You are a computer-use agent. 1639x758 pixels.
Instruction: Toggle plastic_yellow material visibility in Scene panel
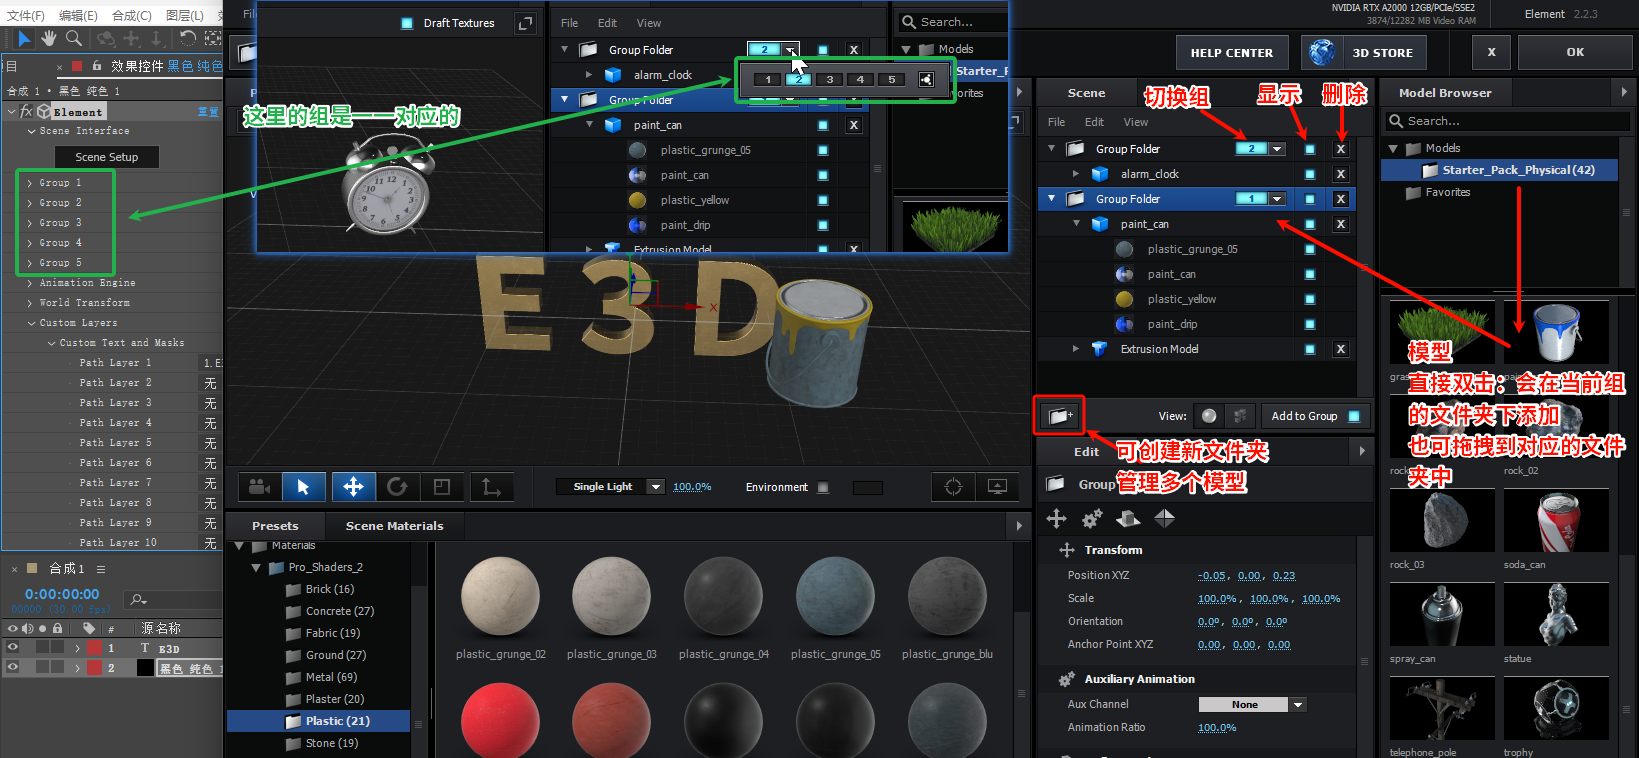(1310, 299)
